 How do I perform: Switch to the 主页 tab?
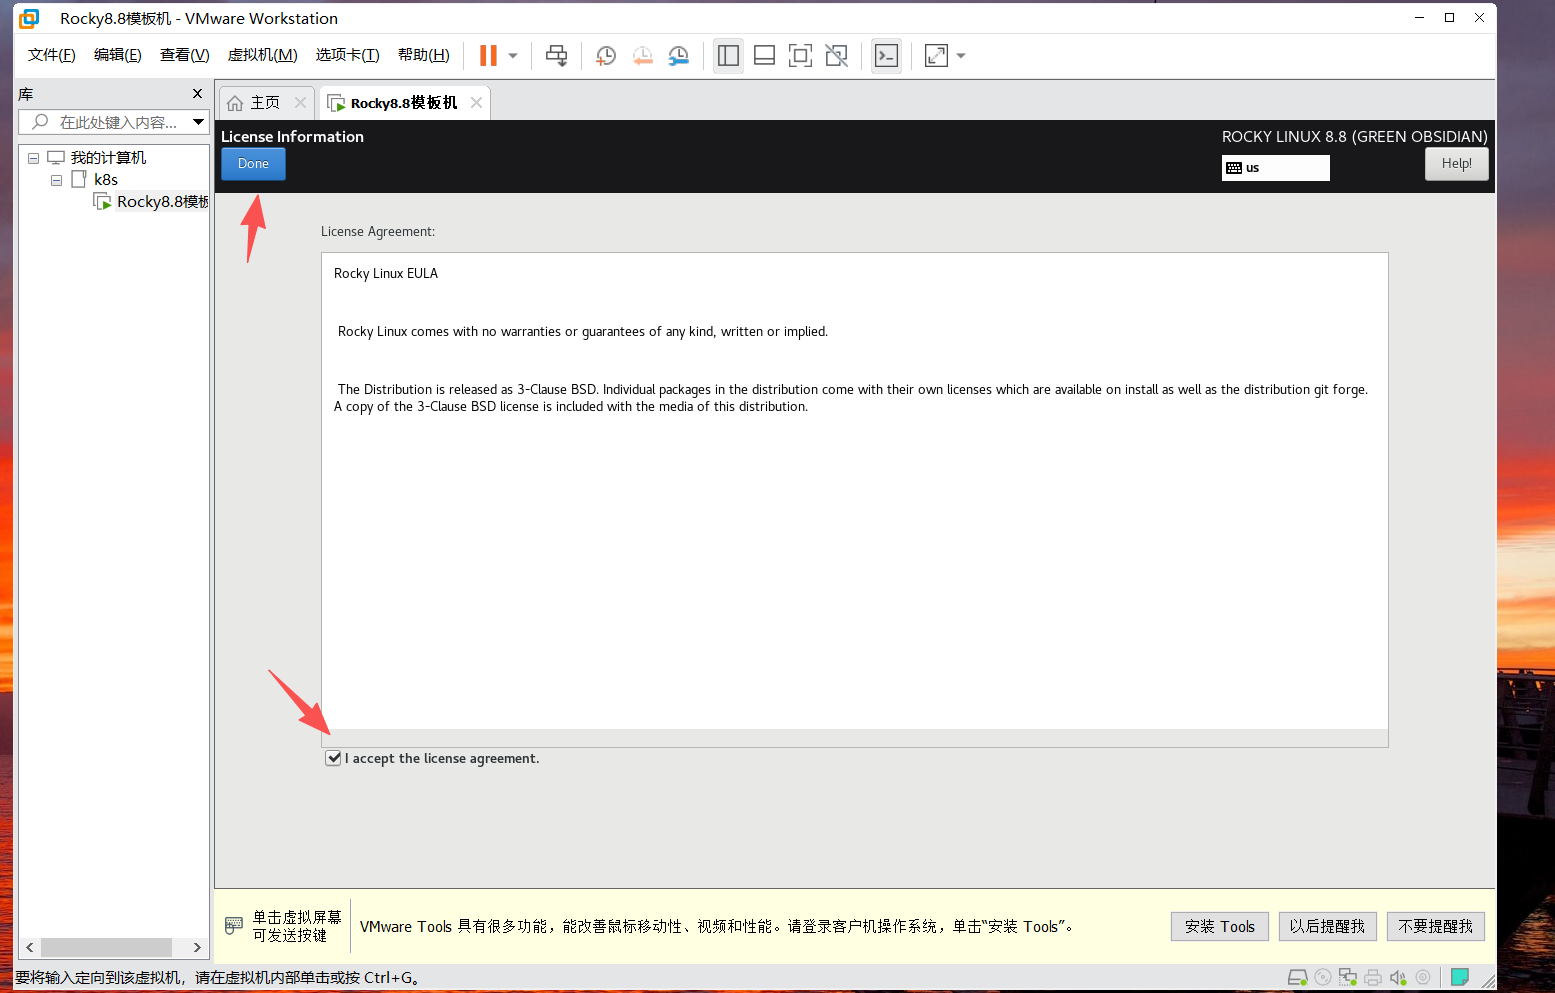tap(266, 103)
